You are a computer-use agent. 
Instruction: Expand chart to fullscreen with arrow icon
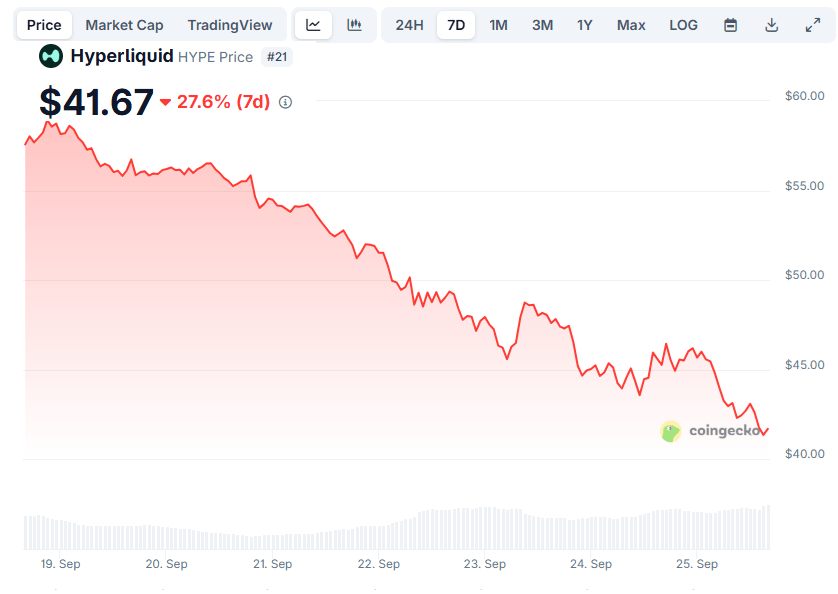(x=812, y=24)
